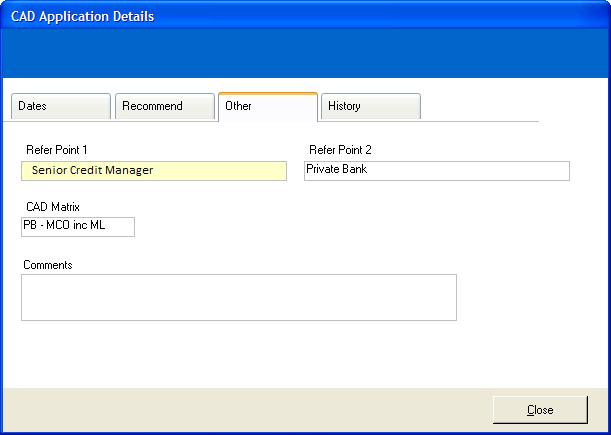Focus the Refer Point 2 field

coord(437,171)
